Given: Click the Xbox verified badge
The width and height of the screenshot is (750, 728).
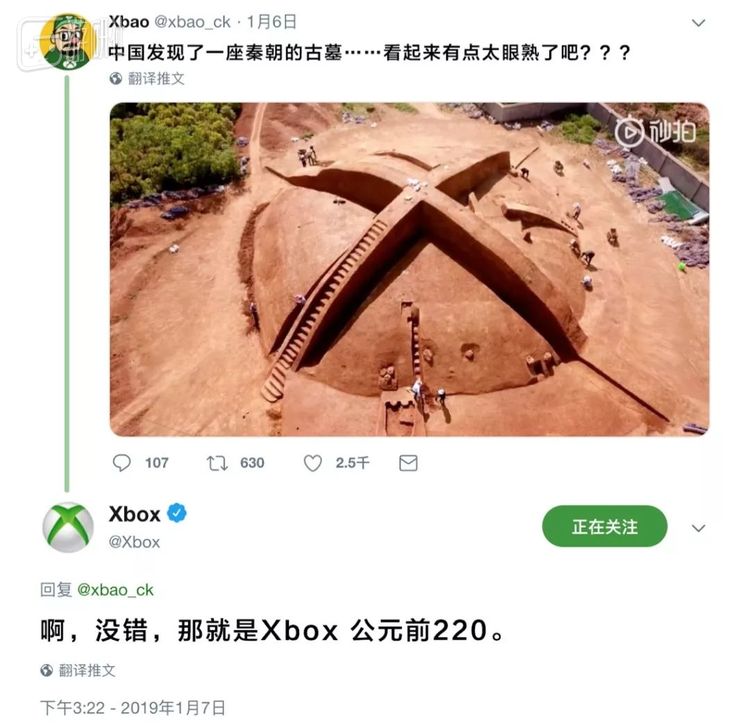Looking at the screenshot, I should (177, 513).
